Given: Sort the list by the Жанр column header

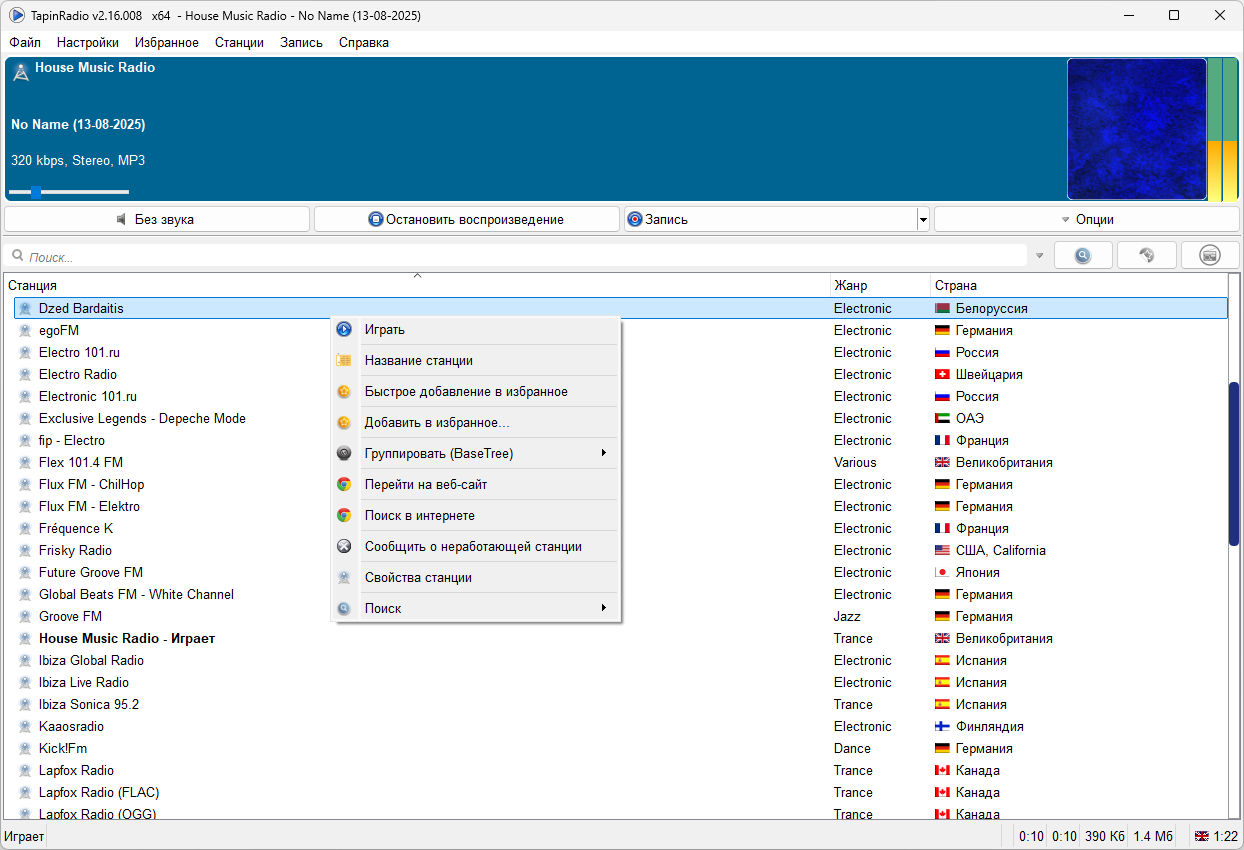Looking at the screenshot, I should 880,285.
